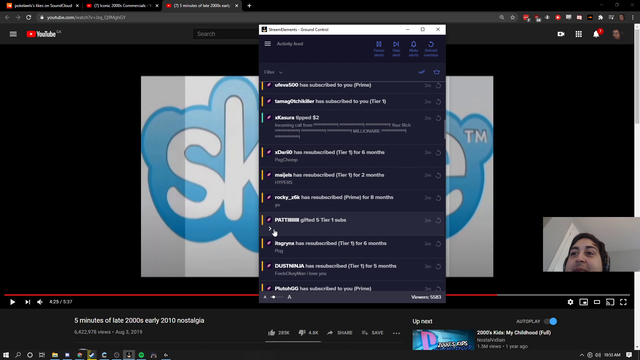640x360 pixels.
Task: Replay the xDarii0 resubscribe alert
Action: (438, 153)
